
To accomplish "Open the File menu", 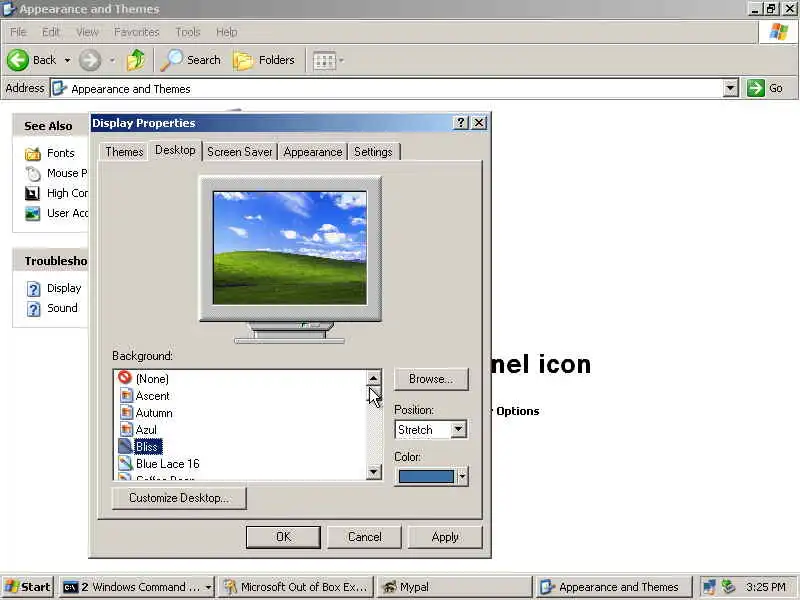I will coord(18,32).
